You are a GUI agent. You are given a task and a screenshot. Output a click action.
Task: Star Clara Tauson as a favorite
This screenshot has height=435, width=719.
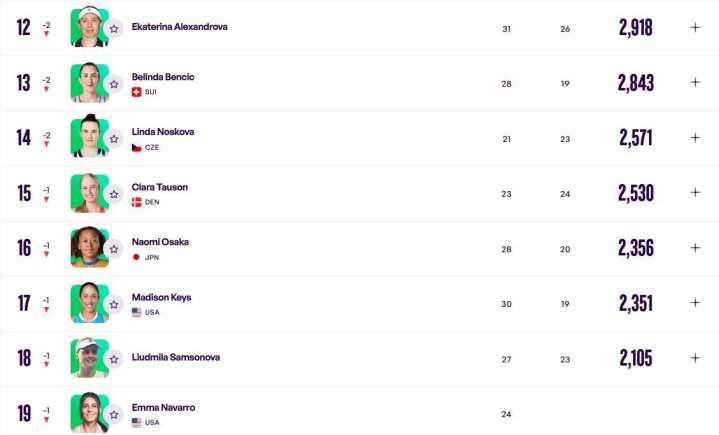tap(114, 193)
